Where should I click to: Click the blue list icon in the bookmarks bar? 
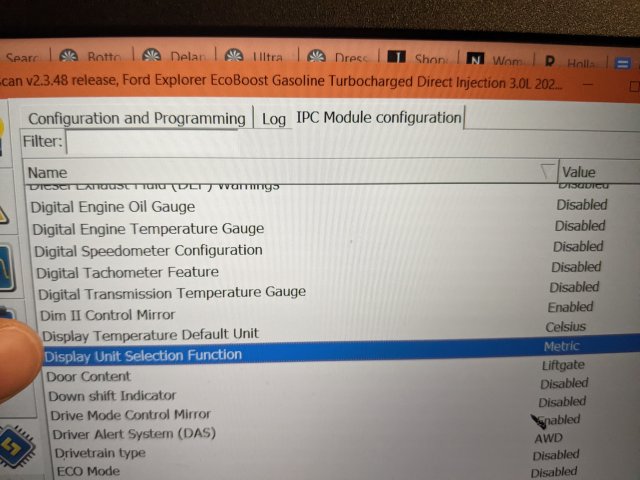click(623, 64)
